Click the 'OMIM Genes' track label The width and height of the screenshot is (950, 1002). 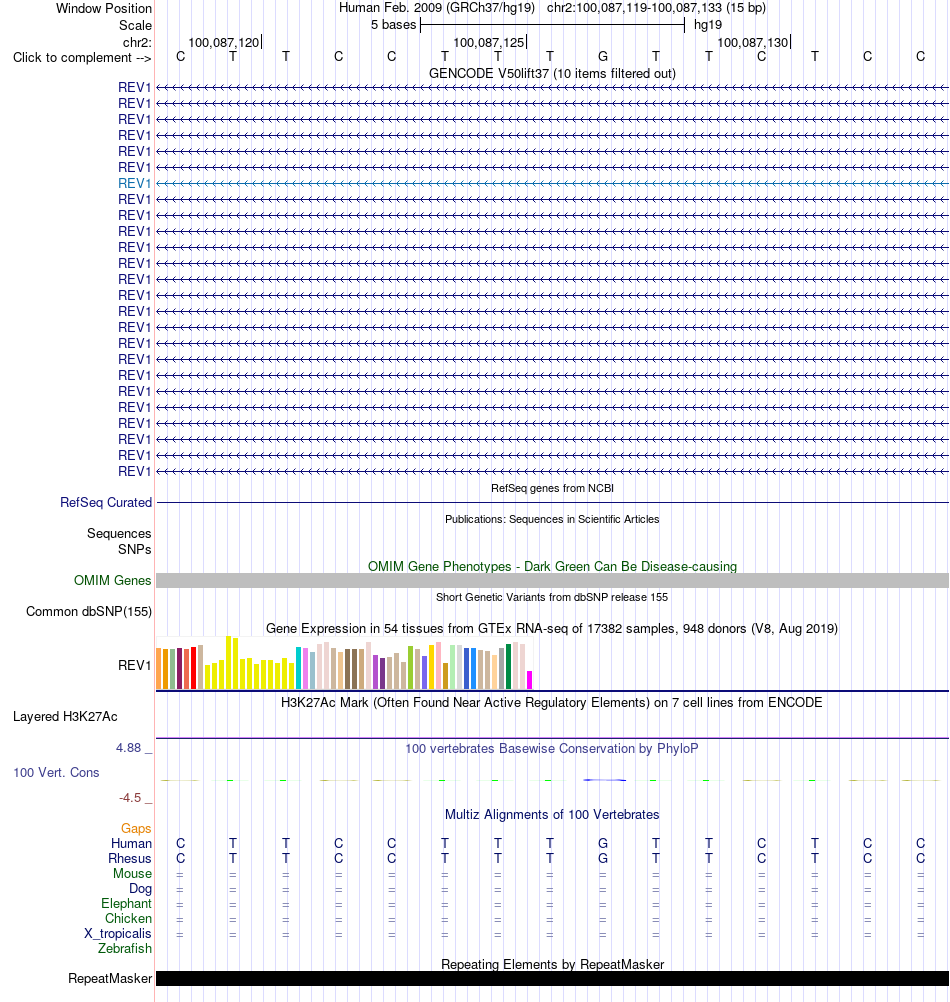112,580
